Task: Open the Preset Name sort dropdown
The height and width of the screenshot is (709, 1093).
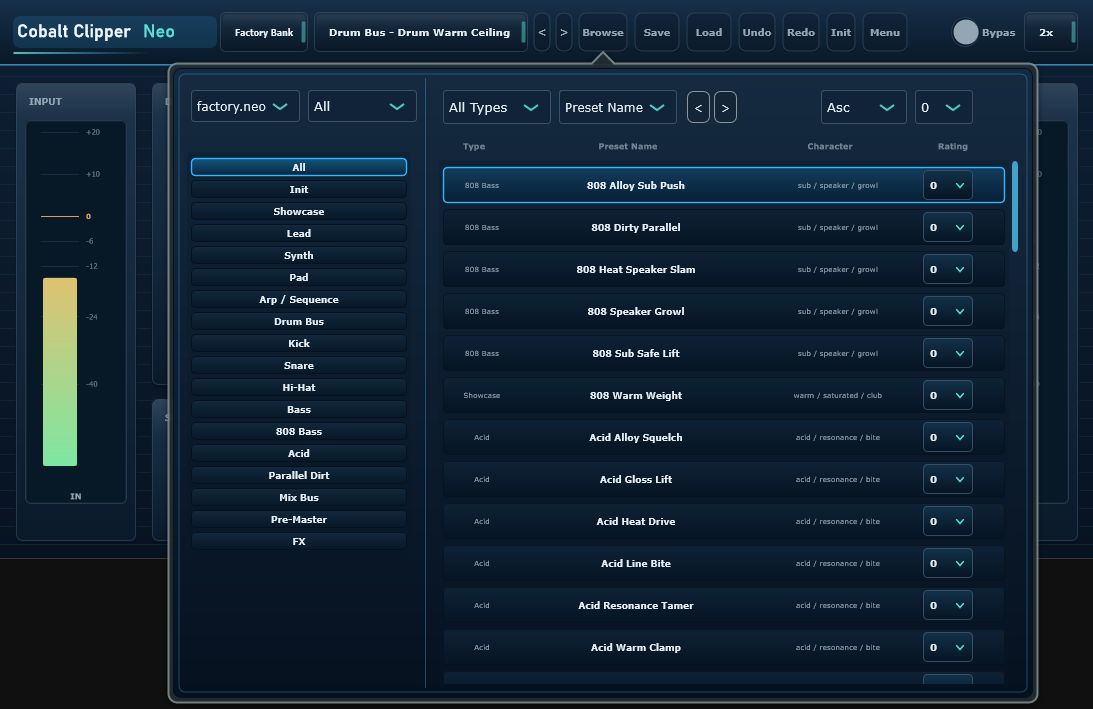Action: click(x=617, y=107)
